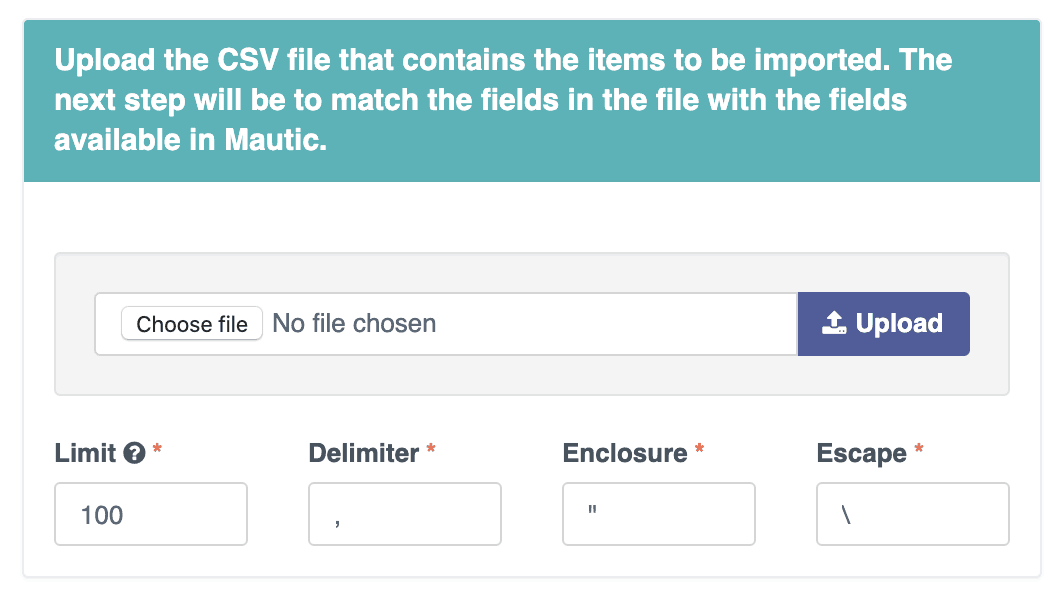The height and width of the screenshot is (598, 1060).
Task: Click the Choose file button
Action: (x=192, y=324)
